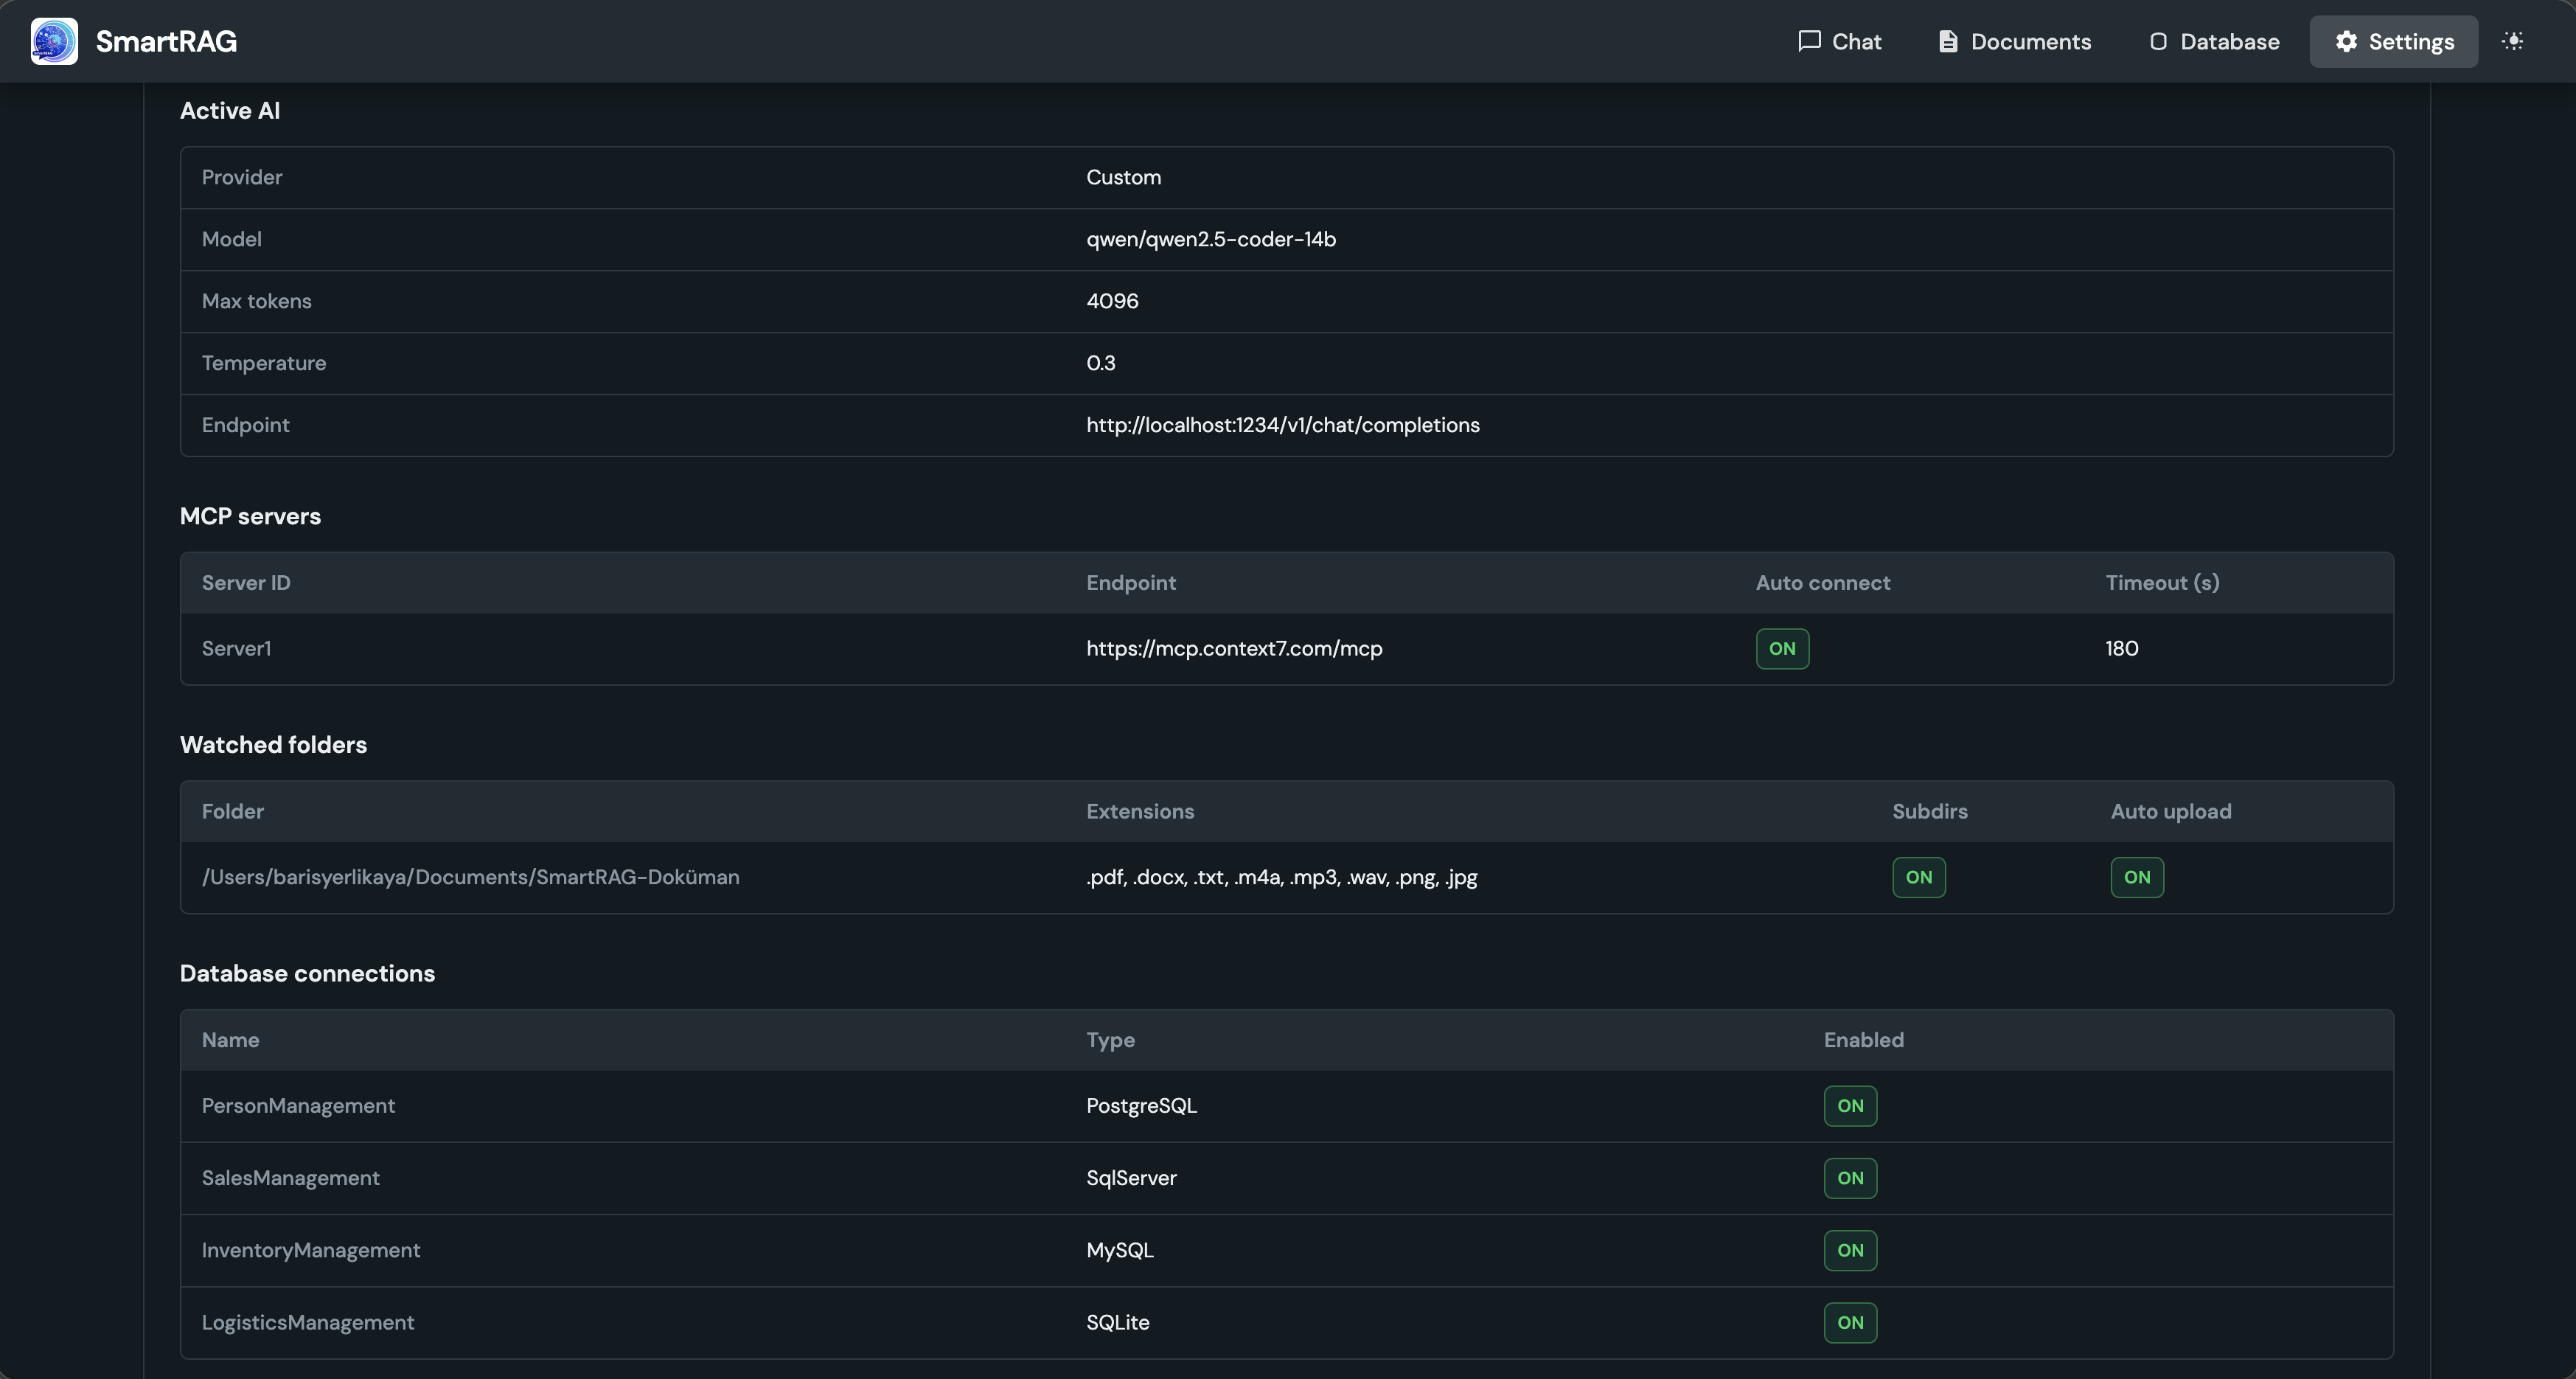The image size is (2576, 1379).
Task: Click the SmartRAG logo icon
Action: click(54, 41)
